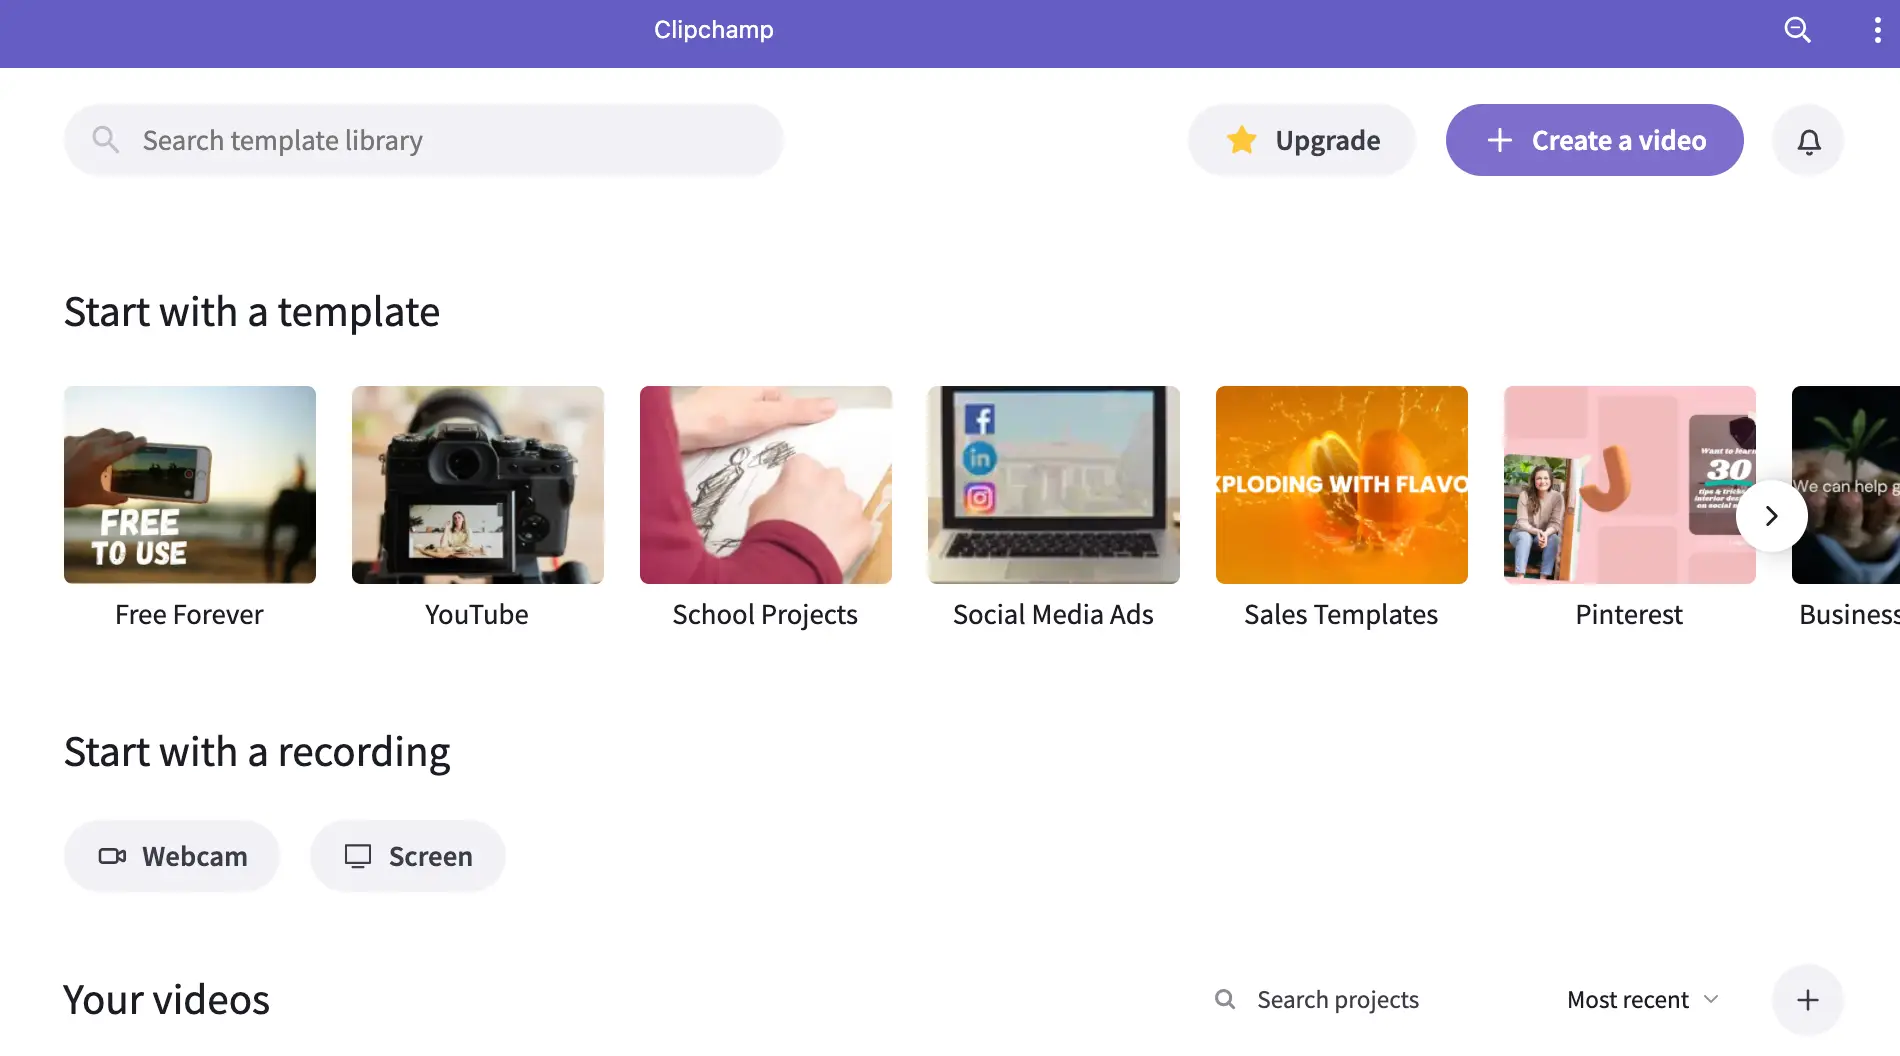Viewport: 1900px width, 1056px height.
Task: Open the Pinterest template thumbnail
Action: pos(1630,485)
